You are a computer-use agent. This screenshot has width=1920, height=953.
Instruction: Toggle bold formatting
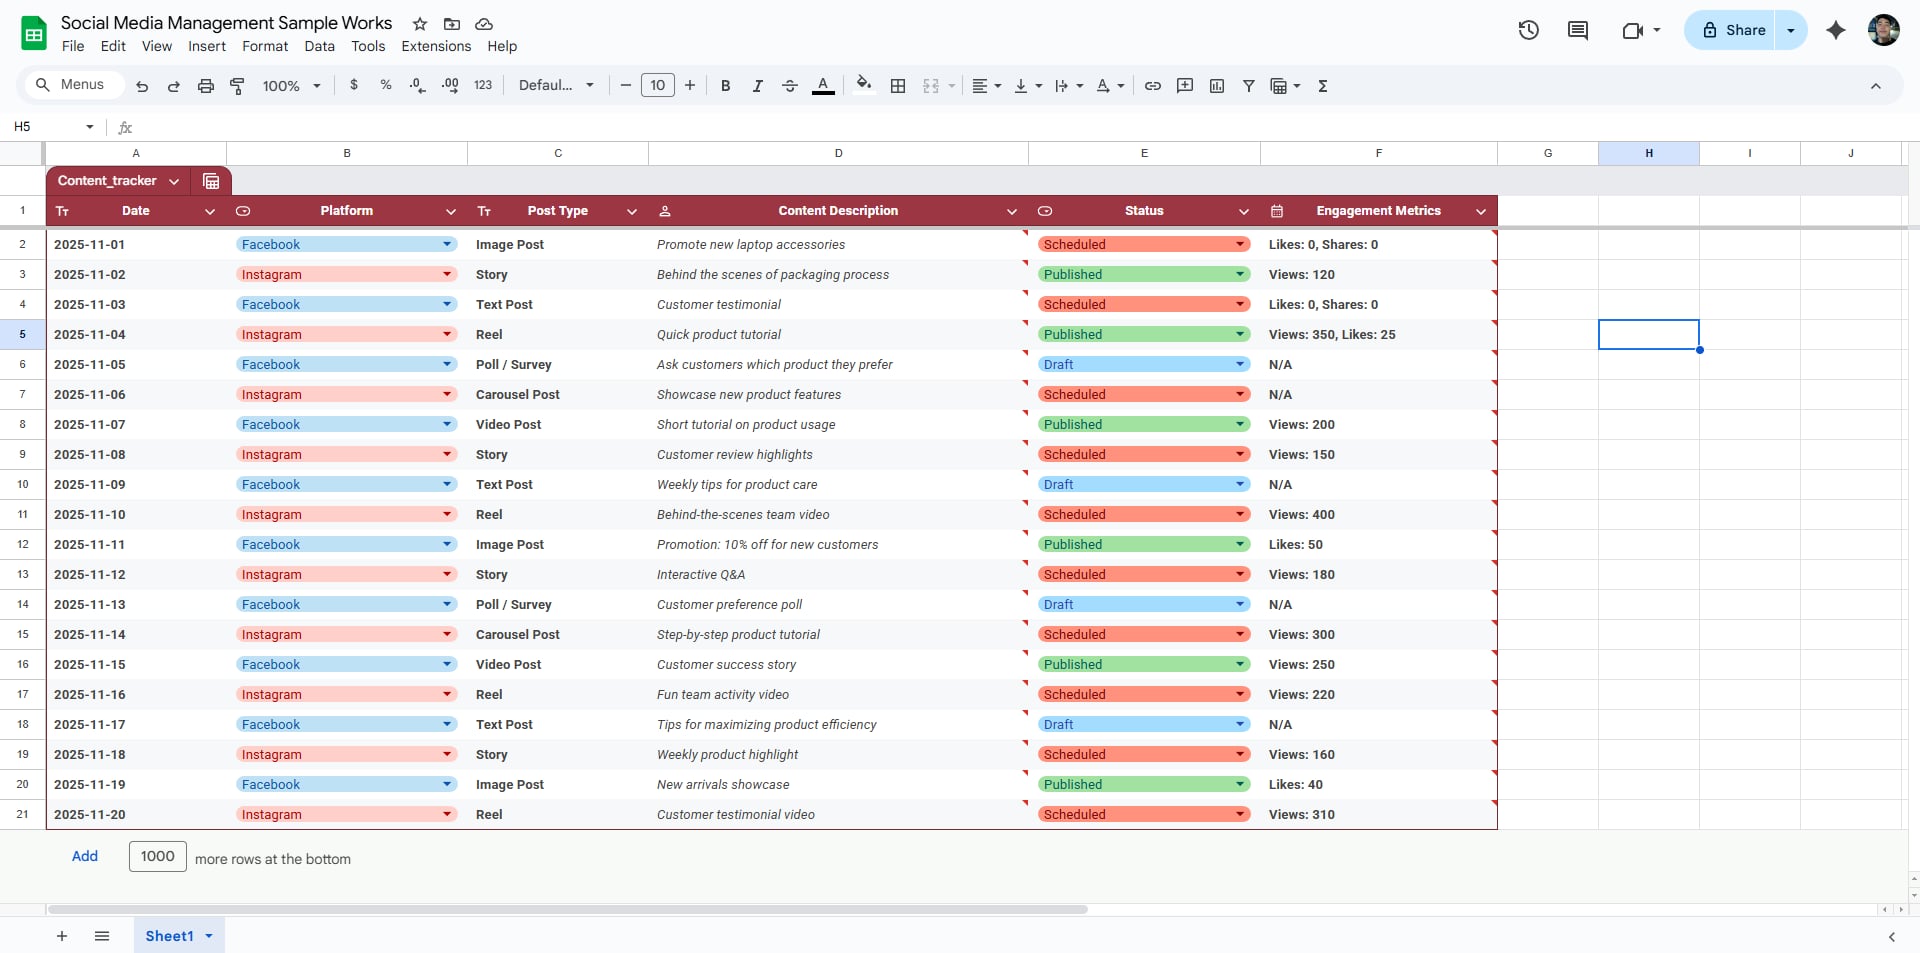point(725,86)
